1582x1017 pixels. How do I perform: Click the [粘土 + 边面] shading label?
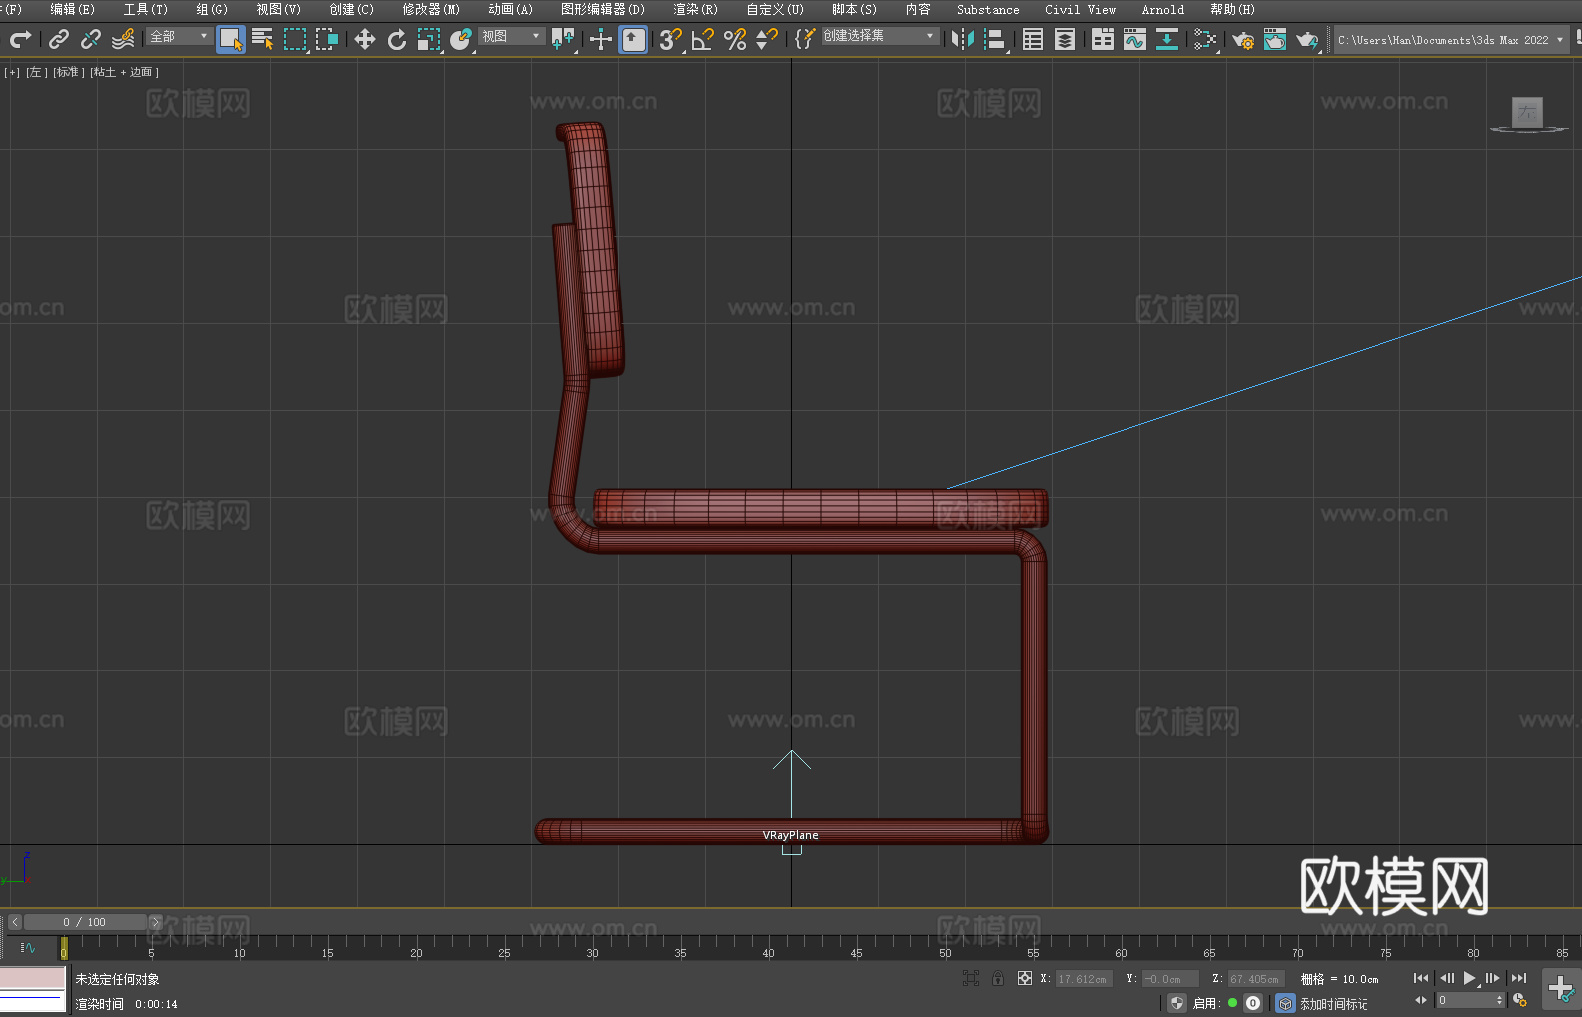coord(125,72)
